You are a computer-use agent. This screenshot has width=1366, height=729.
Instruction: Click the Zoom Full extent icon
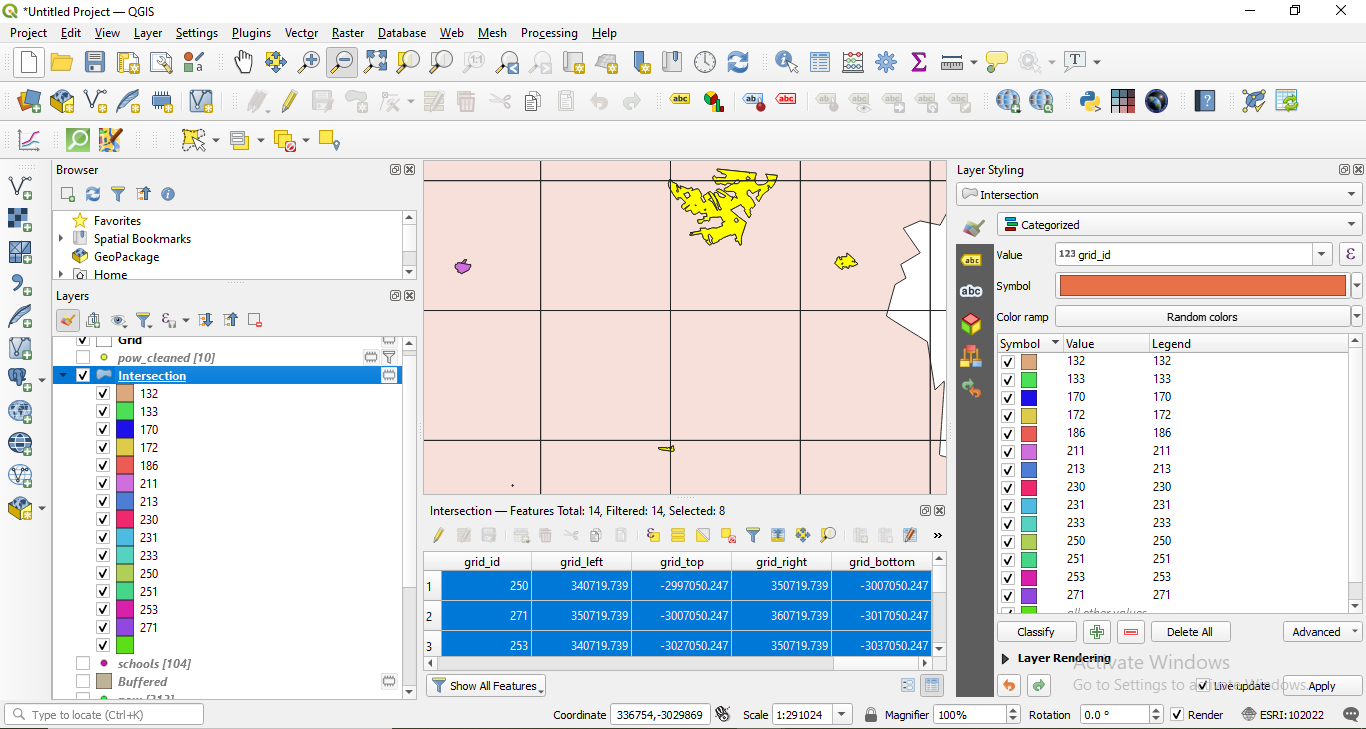click(375, 62)
